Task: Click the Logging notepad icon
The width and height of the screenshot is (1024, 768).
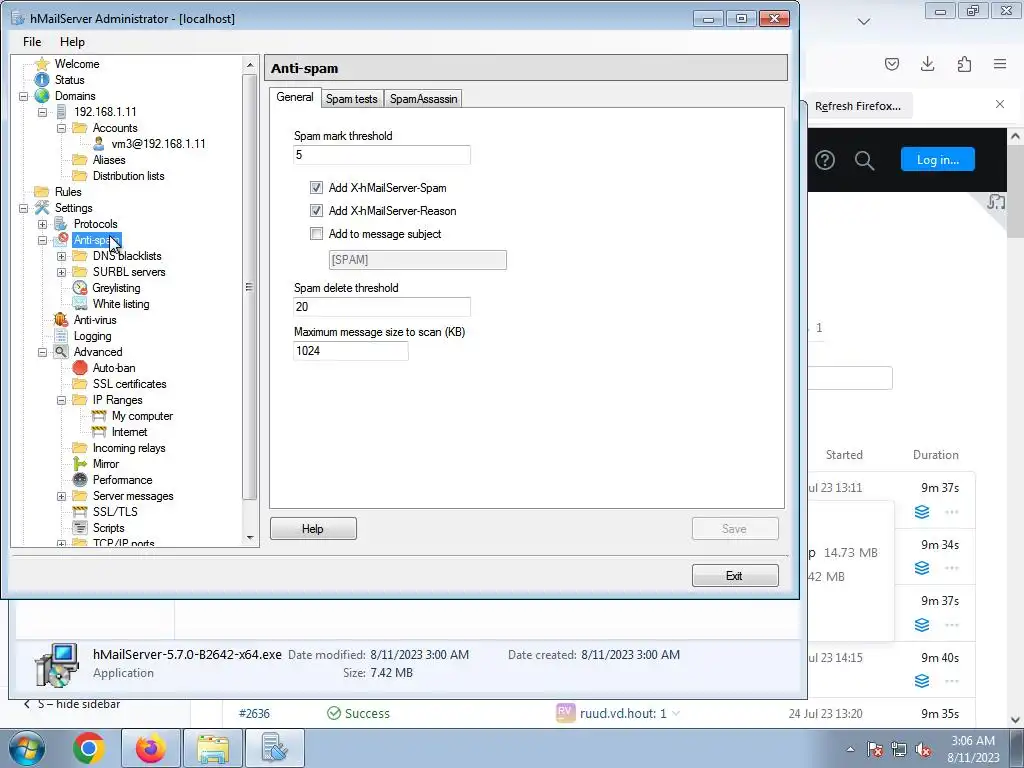Action: 61,336
